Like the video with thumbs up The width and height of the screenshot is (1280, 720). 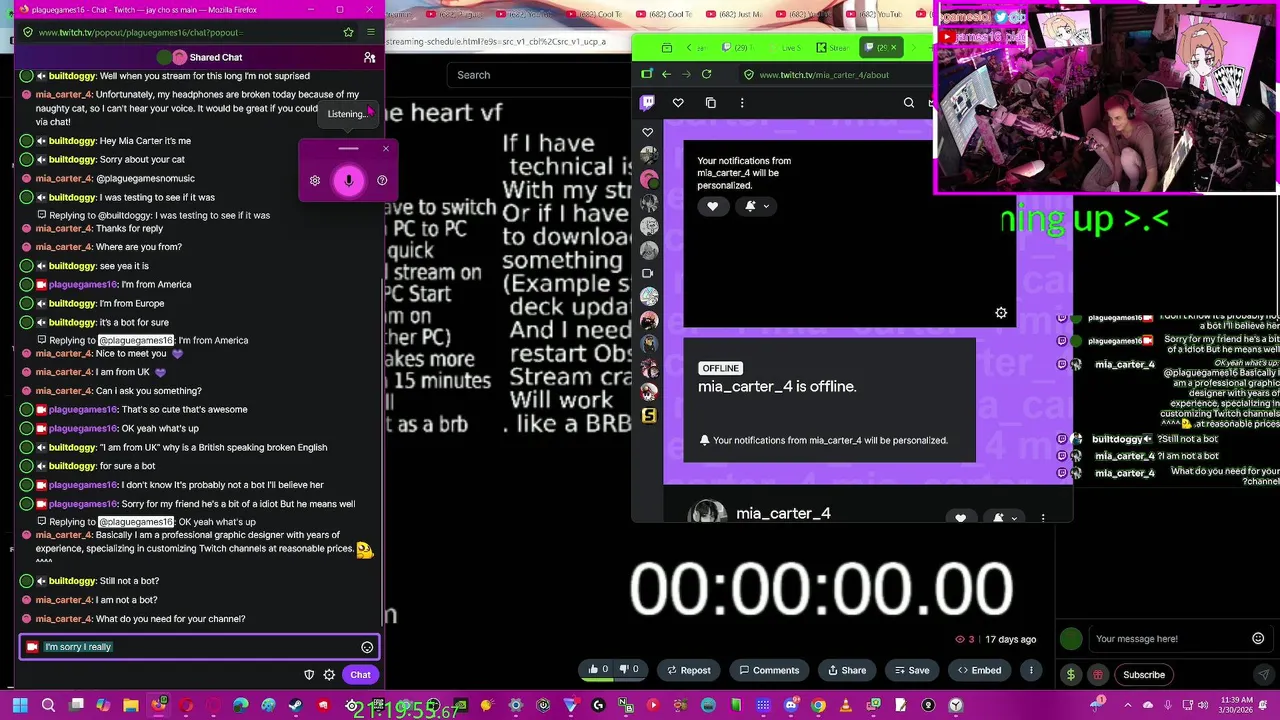click(x=598, y=670)
